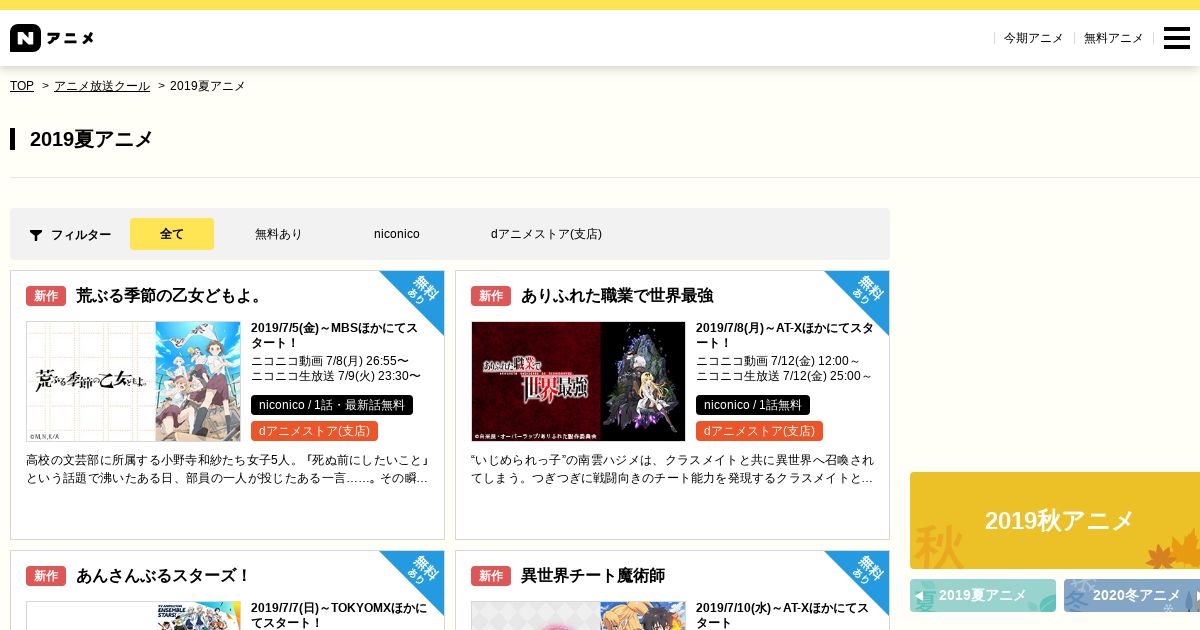Click the left arrow on 2019夏アニメ banner
The image size is (1200, 630).
tap(919, 596)
